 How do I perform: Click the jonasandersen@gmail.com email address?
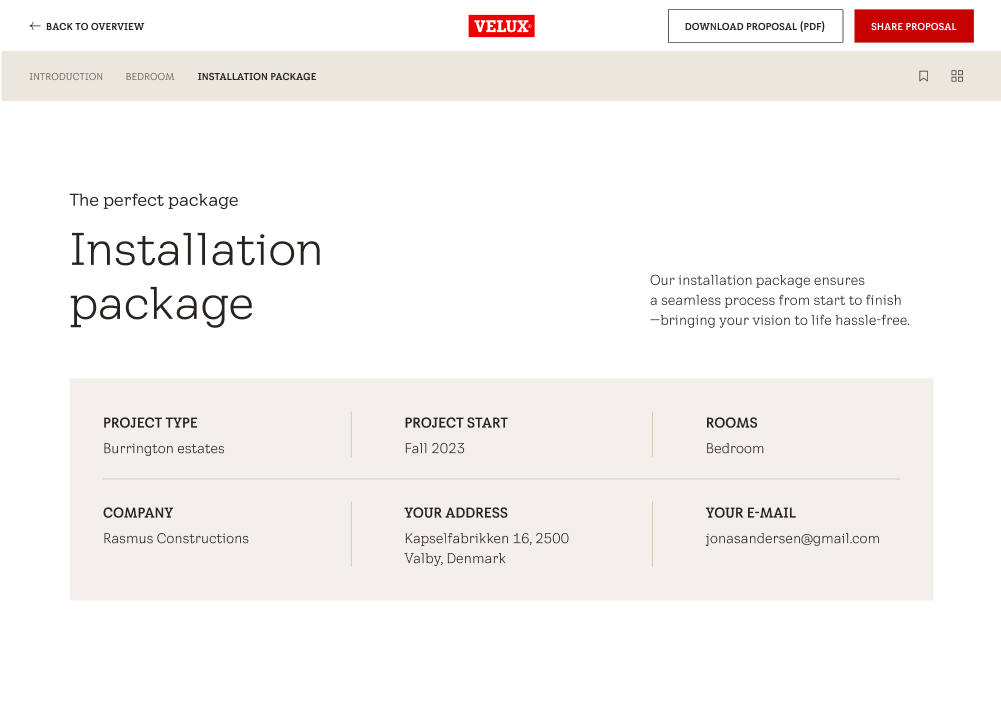click(793, 539)
